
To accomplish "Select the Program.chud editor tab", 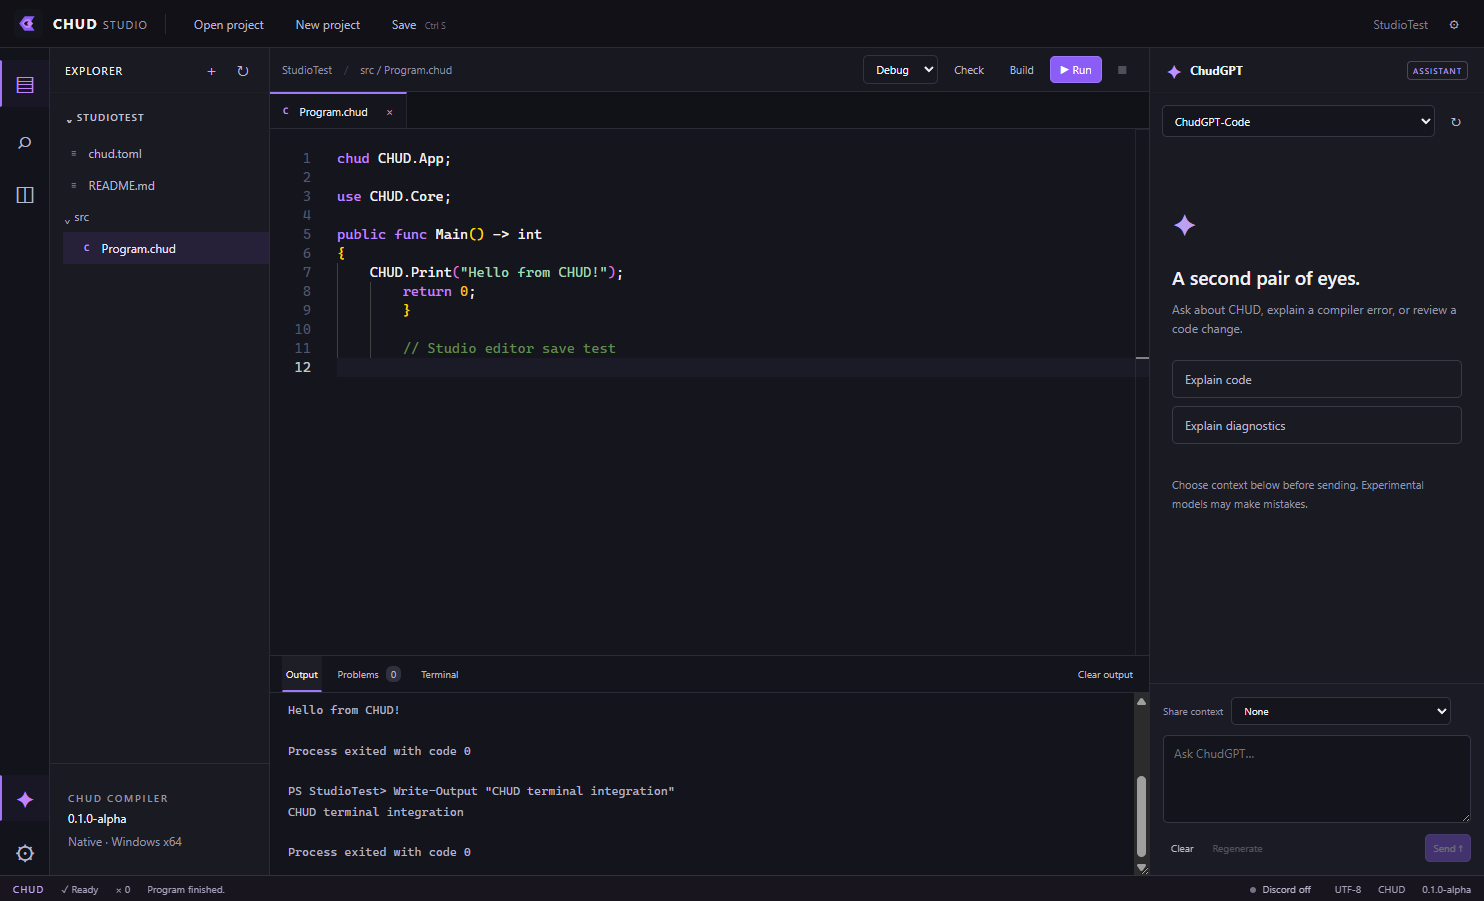I will click(338, 112).
